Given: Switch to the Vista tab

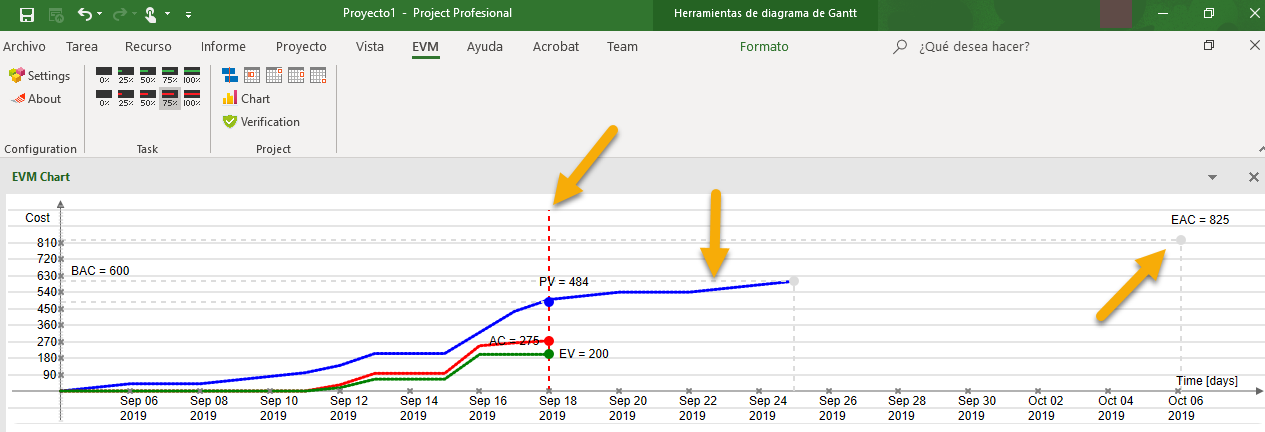Looking at the screenshot, I should 370,46.
